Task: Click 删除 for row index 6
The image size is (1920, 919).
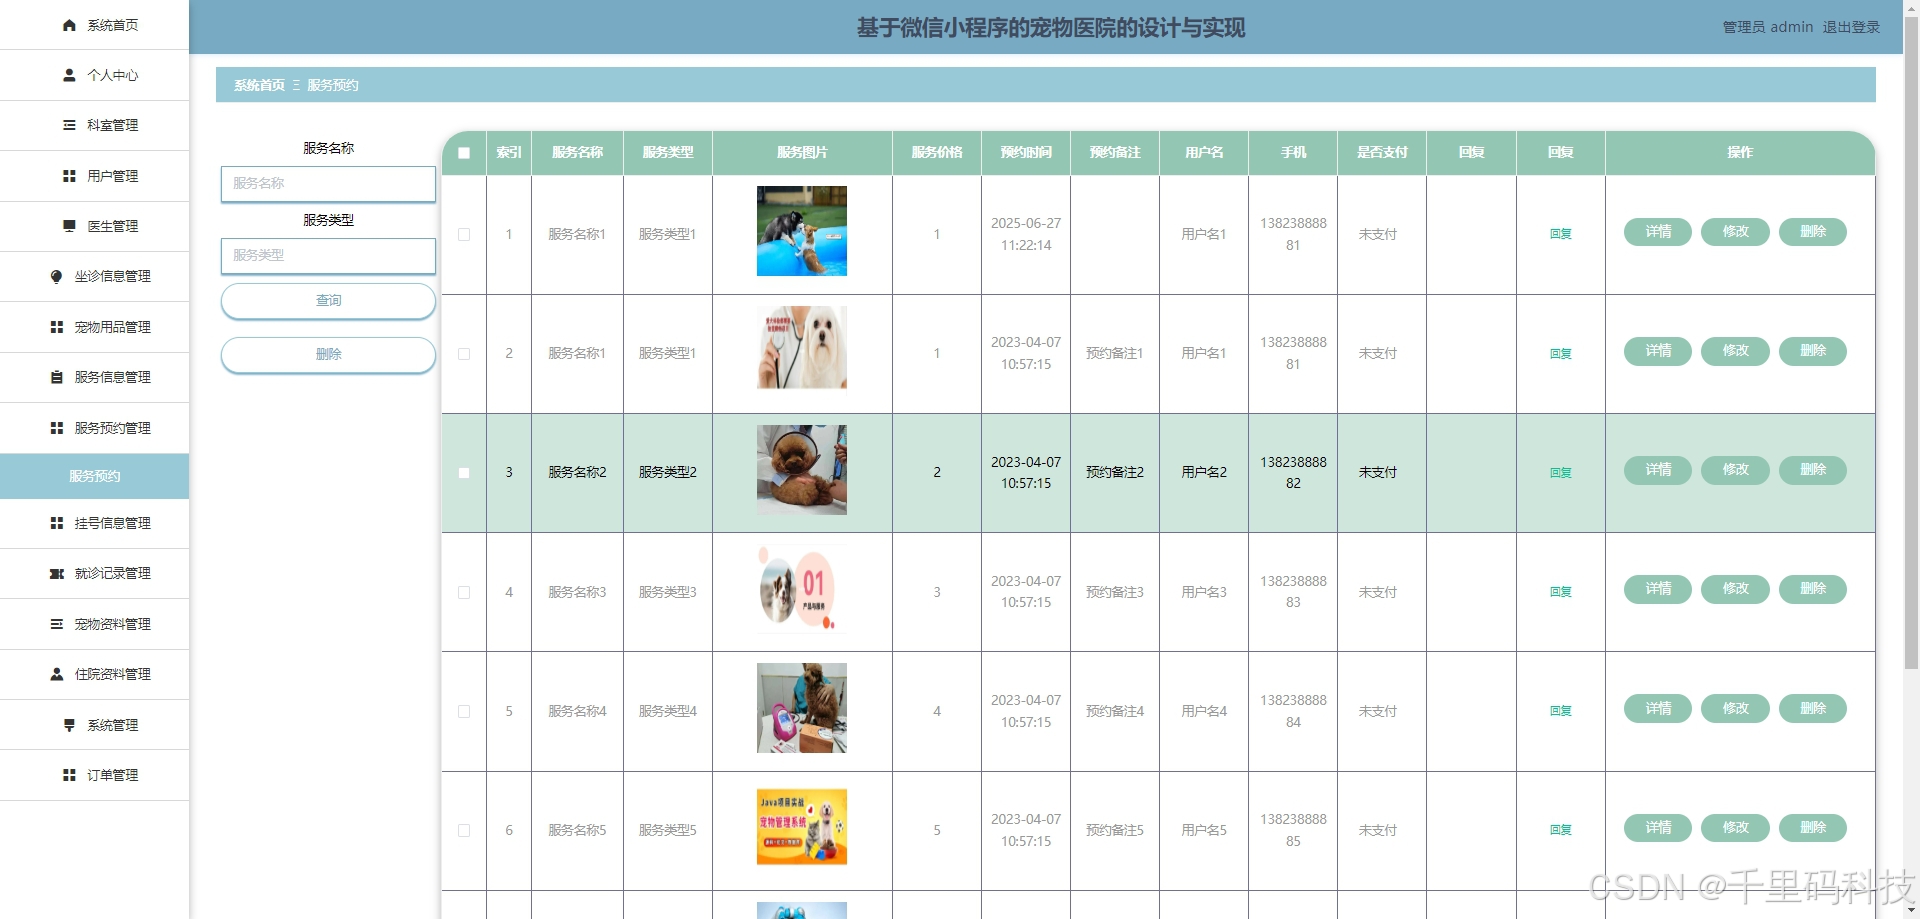Action: click(x=1813, y=828)
